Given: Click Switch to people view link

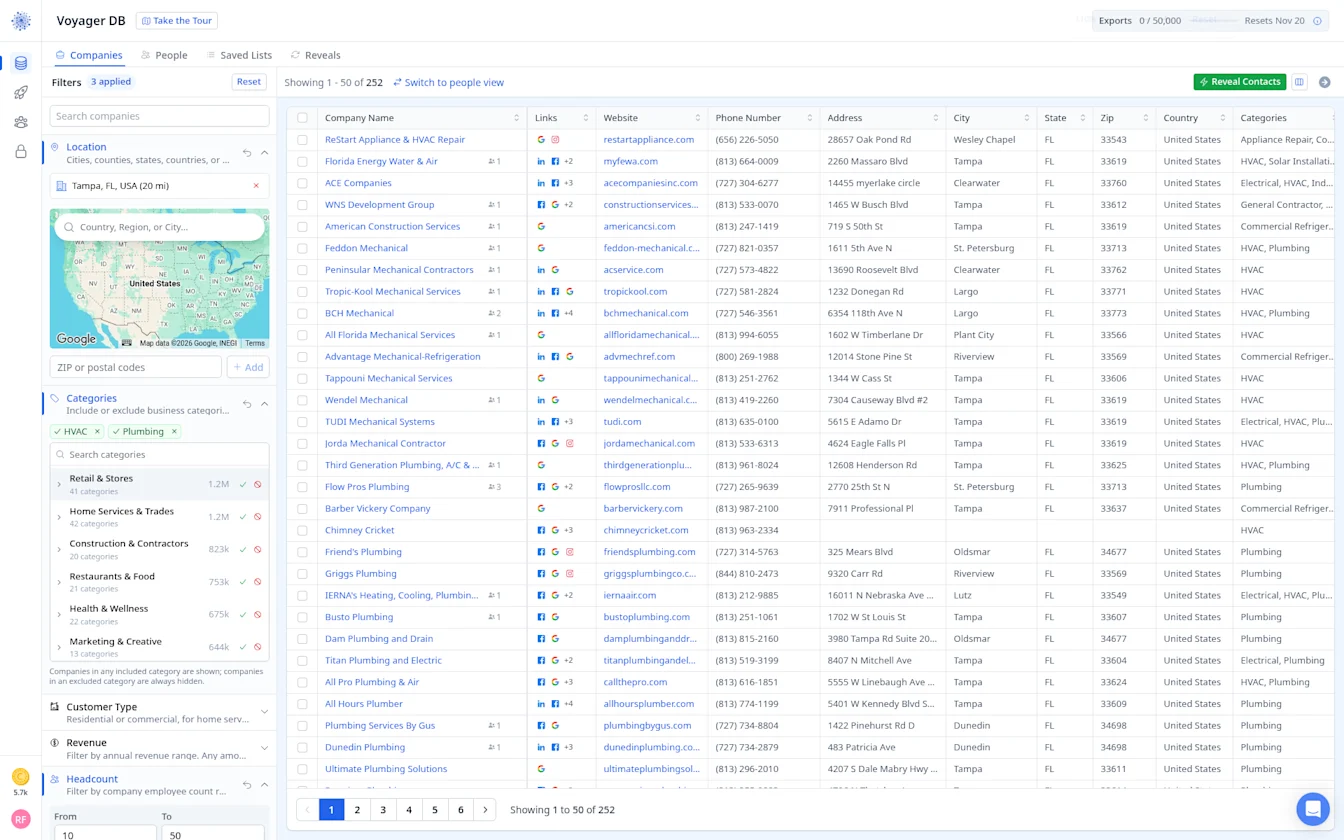Looking at the screenshot, I should coord(448,83).
